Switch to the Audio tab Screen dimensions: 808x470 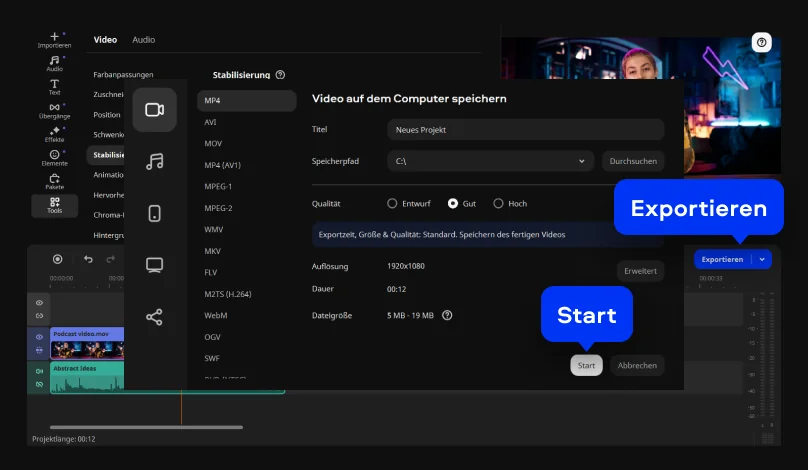coord(143,40)
